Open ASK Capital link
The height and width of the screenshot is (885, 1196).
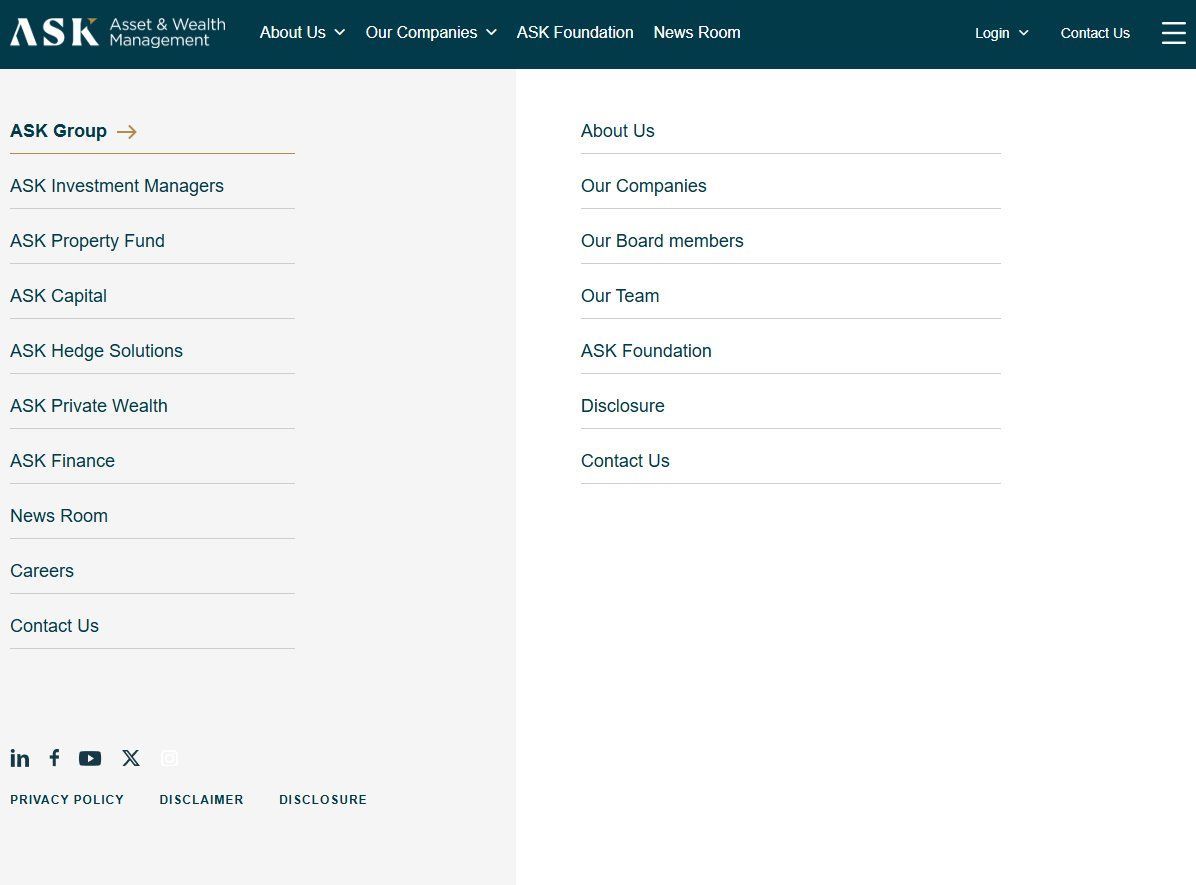click(x=58, y=295)
